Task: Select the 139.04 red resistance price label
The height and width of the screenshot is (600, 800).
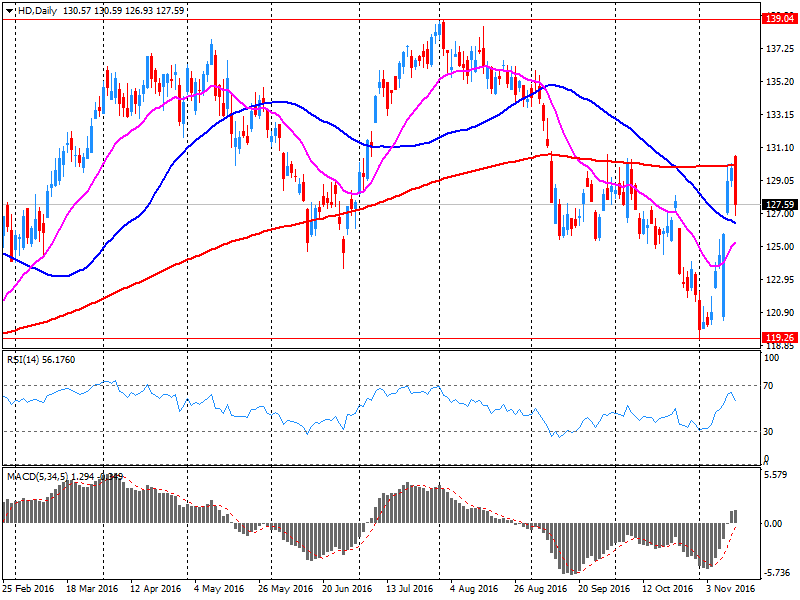Action: [780, 19]
